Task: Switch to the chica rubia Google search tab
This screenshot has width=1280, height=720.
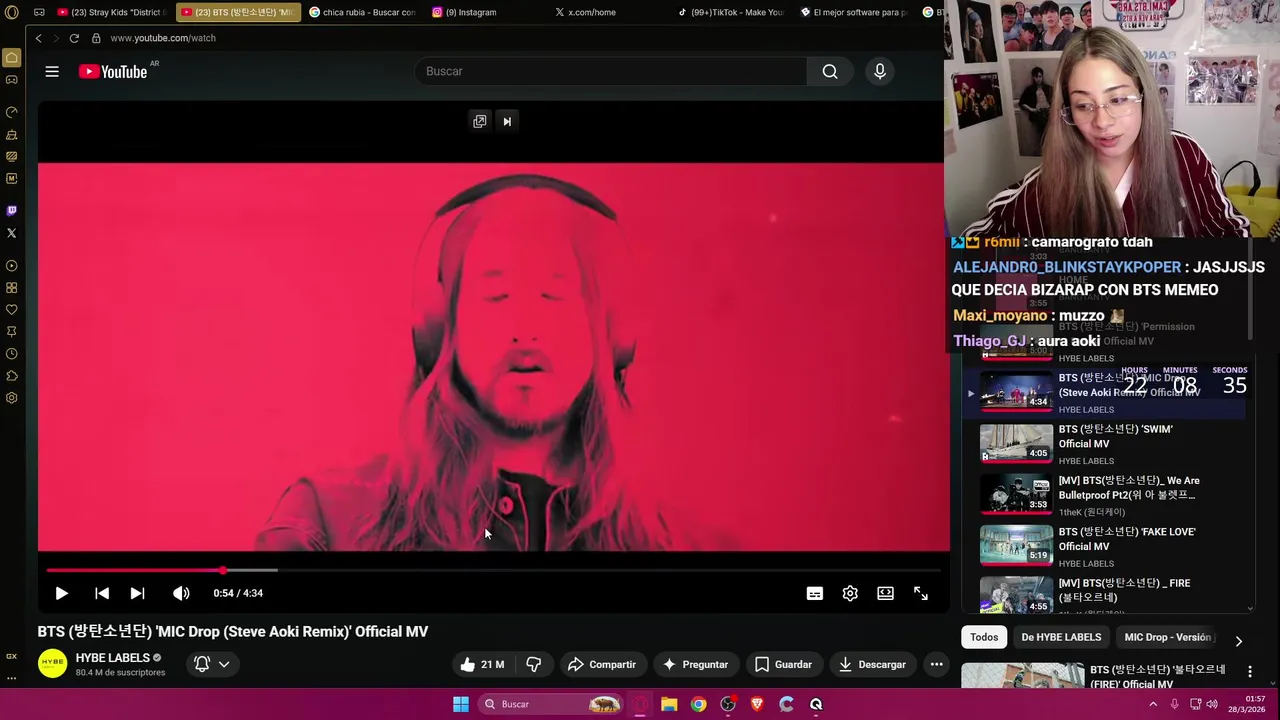Action: [362, 12]
